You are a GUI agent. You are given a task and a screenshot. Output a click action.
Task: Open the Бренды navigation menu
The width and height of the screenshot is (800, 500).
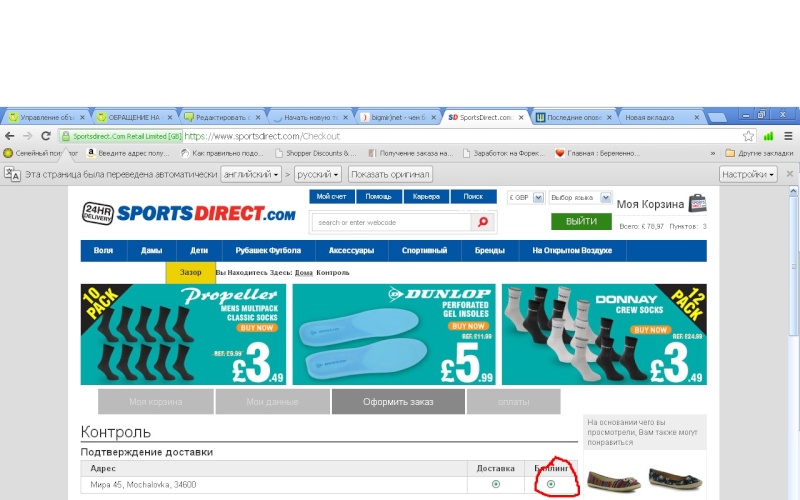tap(490, 251)
